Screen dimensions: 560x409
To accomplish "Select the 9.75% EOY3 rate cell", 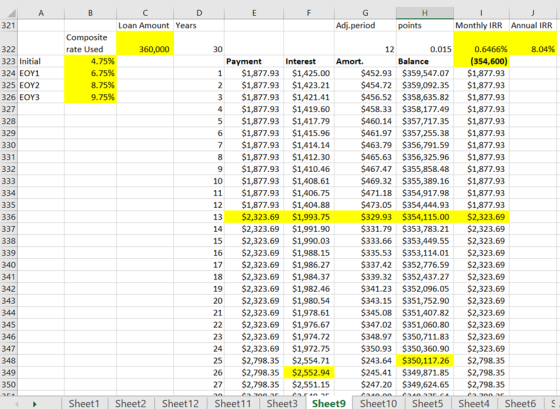I will coord(90,97).
